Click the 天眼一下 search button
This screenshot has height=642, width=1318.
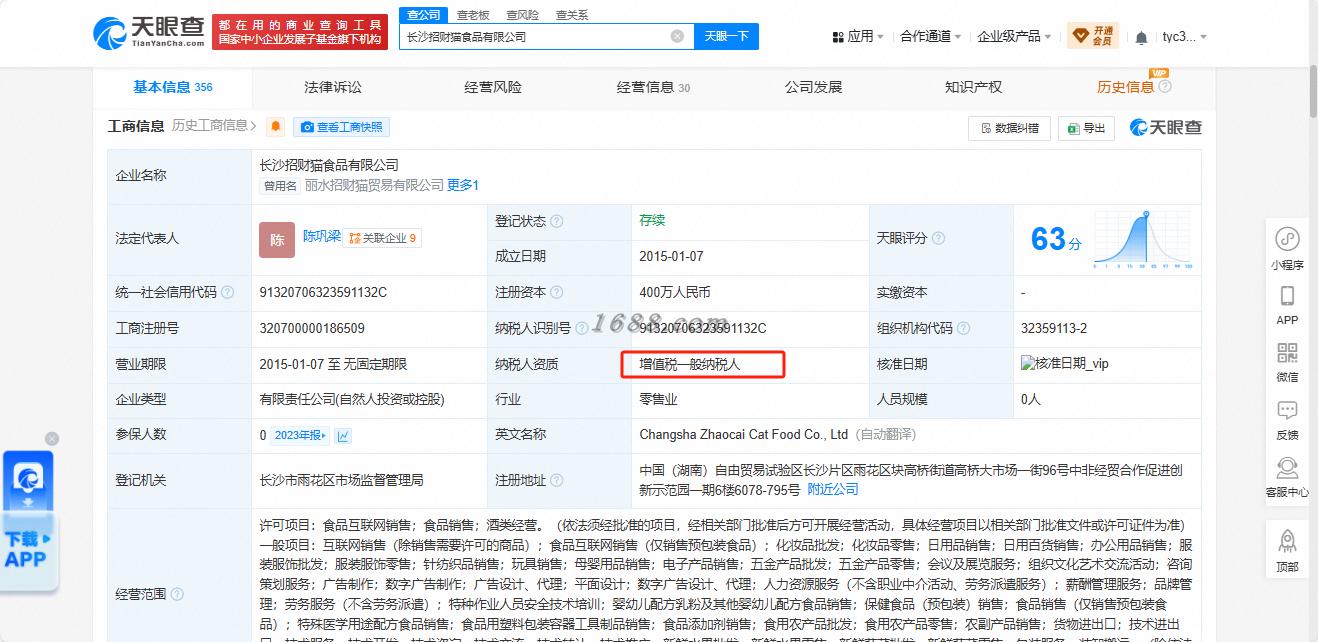tap(726, 36)
